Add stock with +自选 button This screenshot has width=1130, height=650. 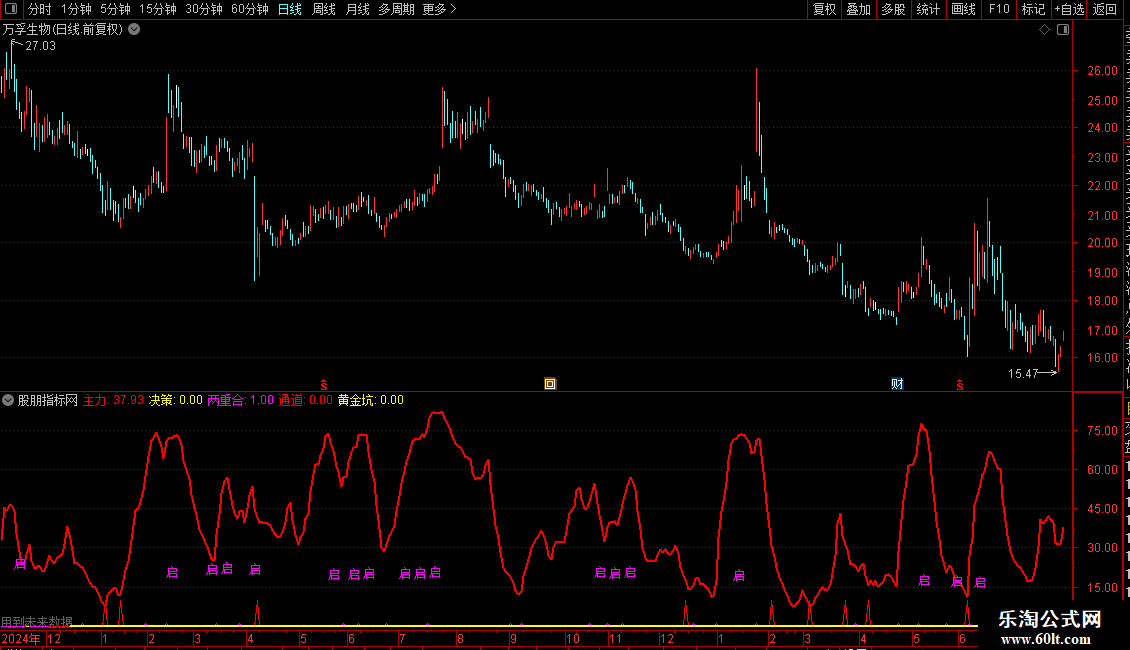1069,9
